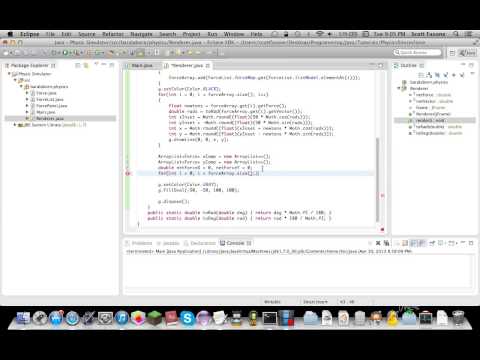Screen dimensions: 480x360
Task: Open Terminal from the Dock
Action: (269, 318)
